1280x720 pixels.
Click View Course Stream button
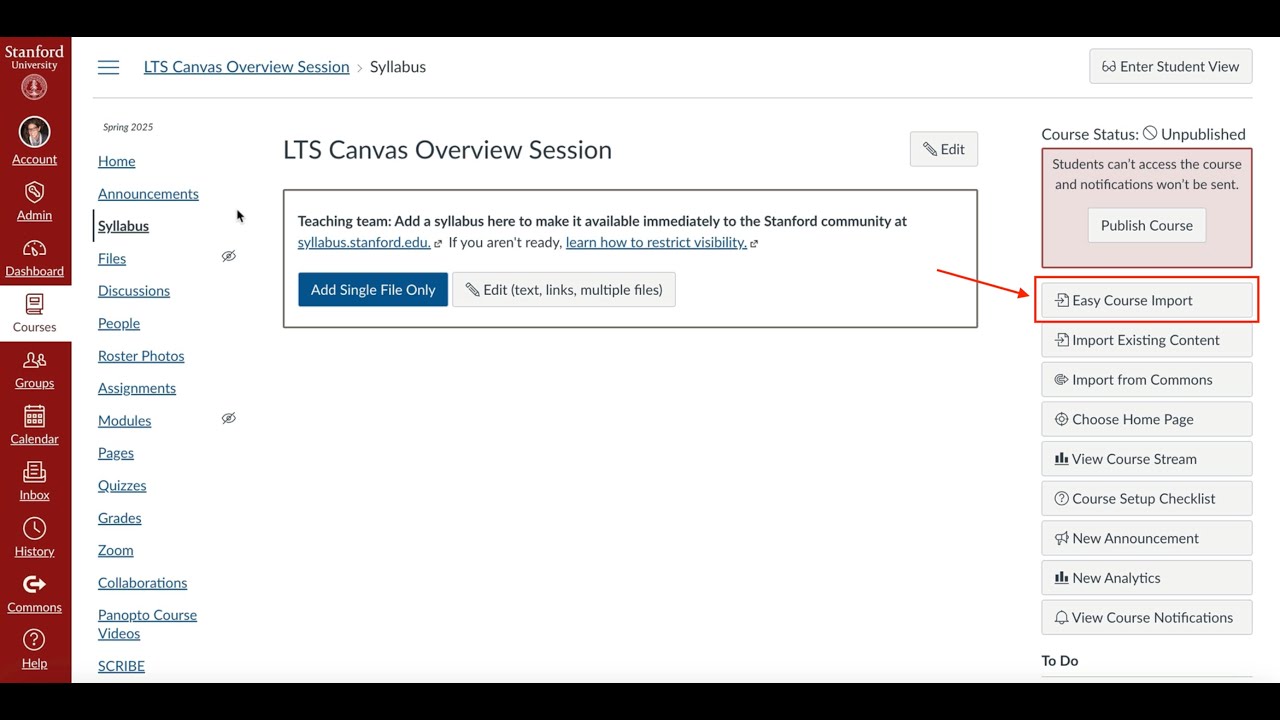pos(1146,459)
